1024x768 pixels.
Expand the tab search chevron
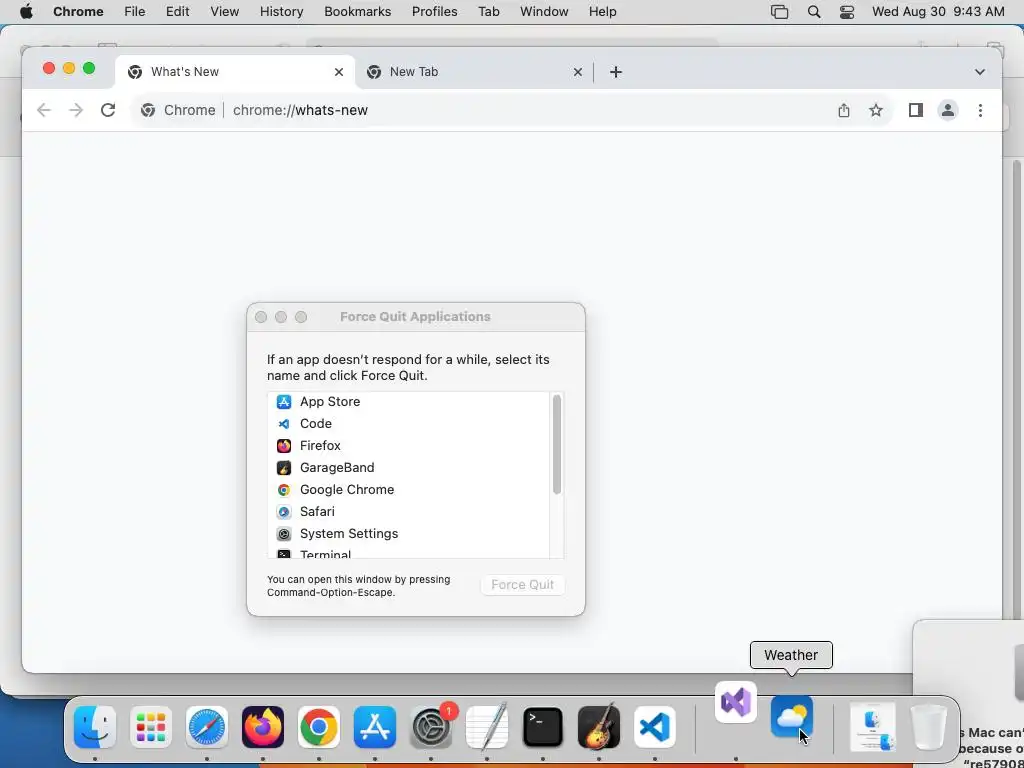click(980, 72)
